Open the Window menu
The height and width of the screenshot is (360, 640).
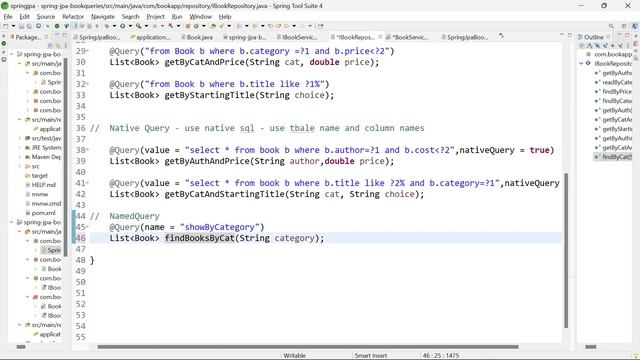click(200, 16)
